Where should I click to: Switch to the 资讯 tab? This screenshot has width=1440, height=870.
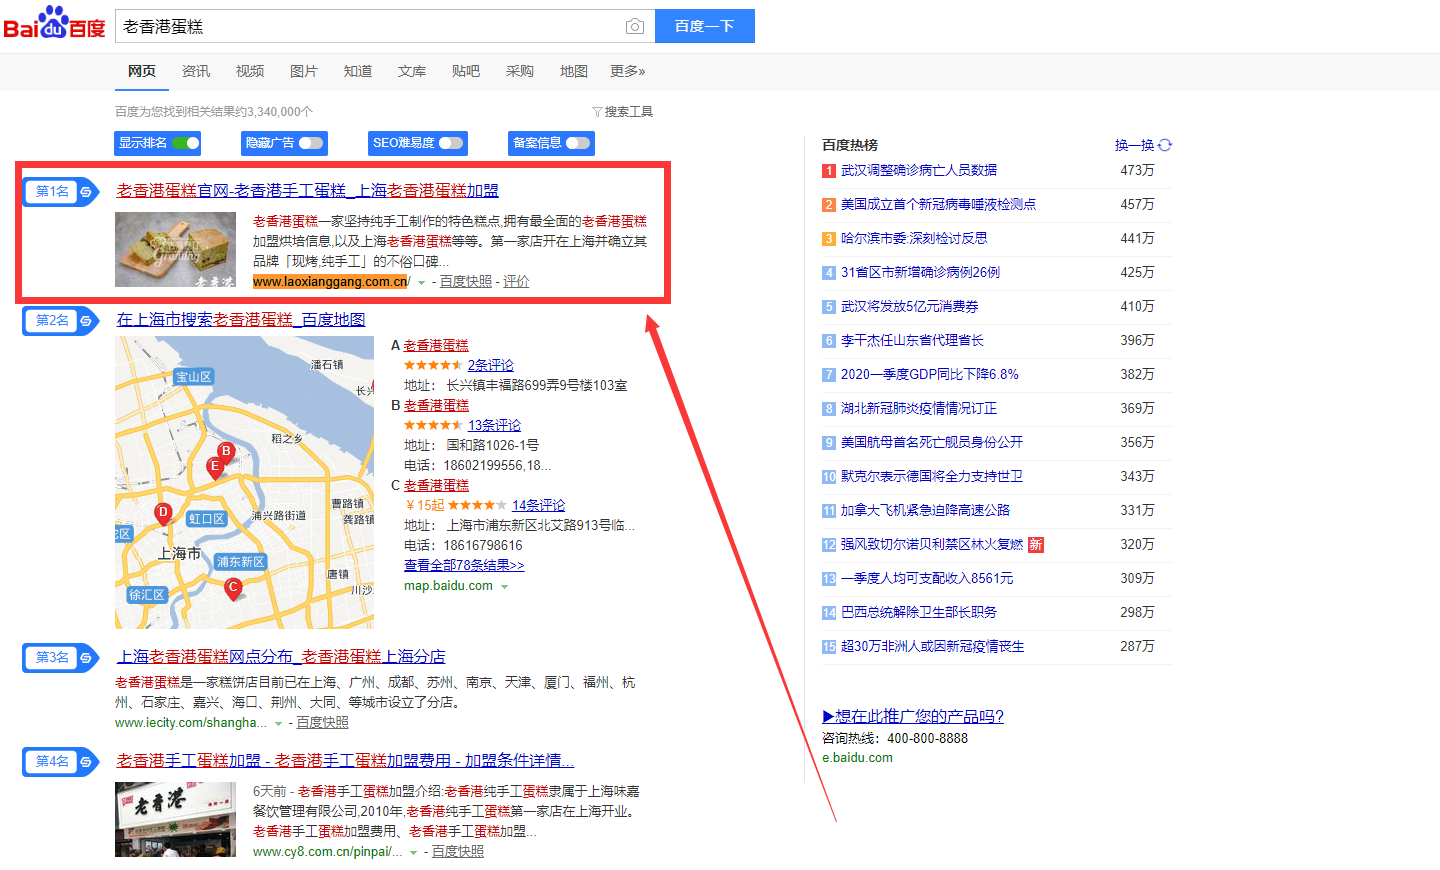point(196,71)
